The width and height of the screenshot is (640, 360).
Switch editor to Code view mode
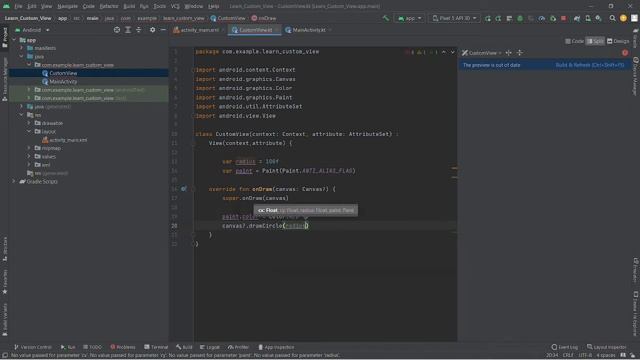click(x=574, y=41)
